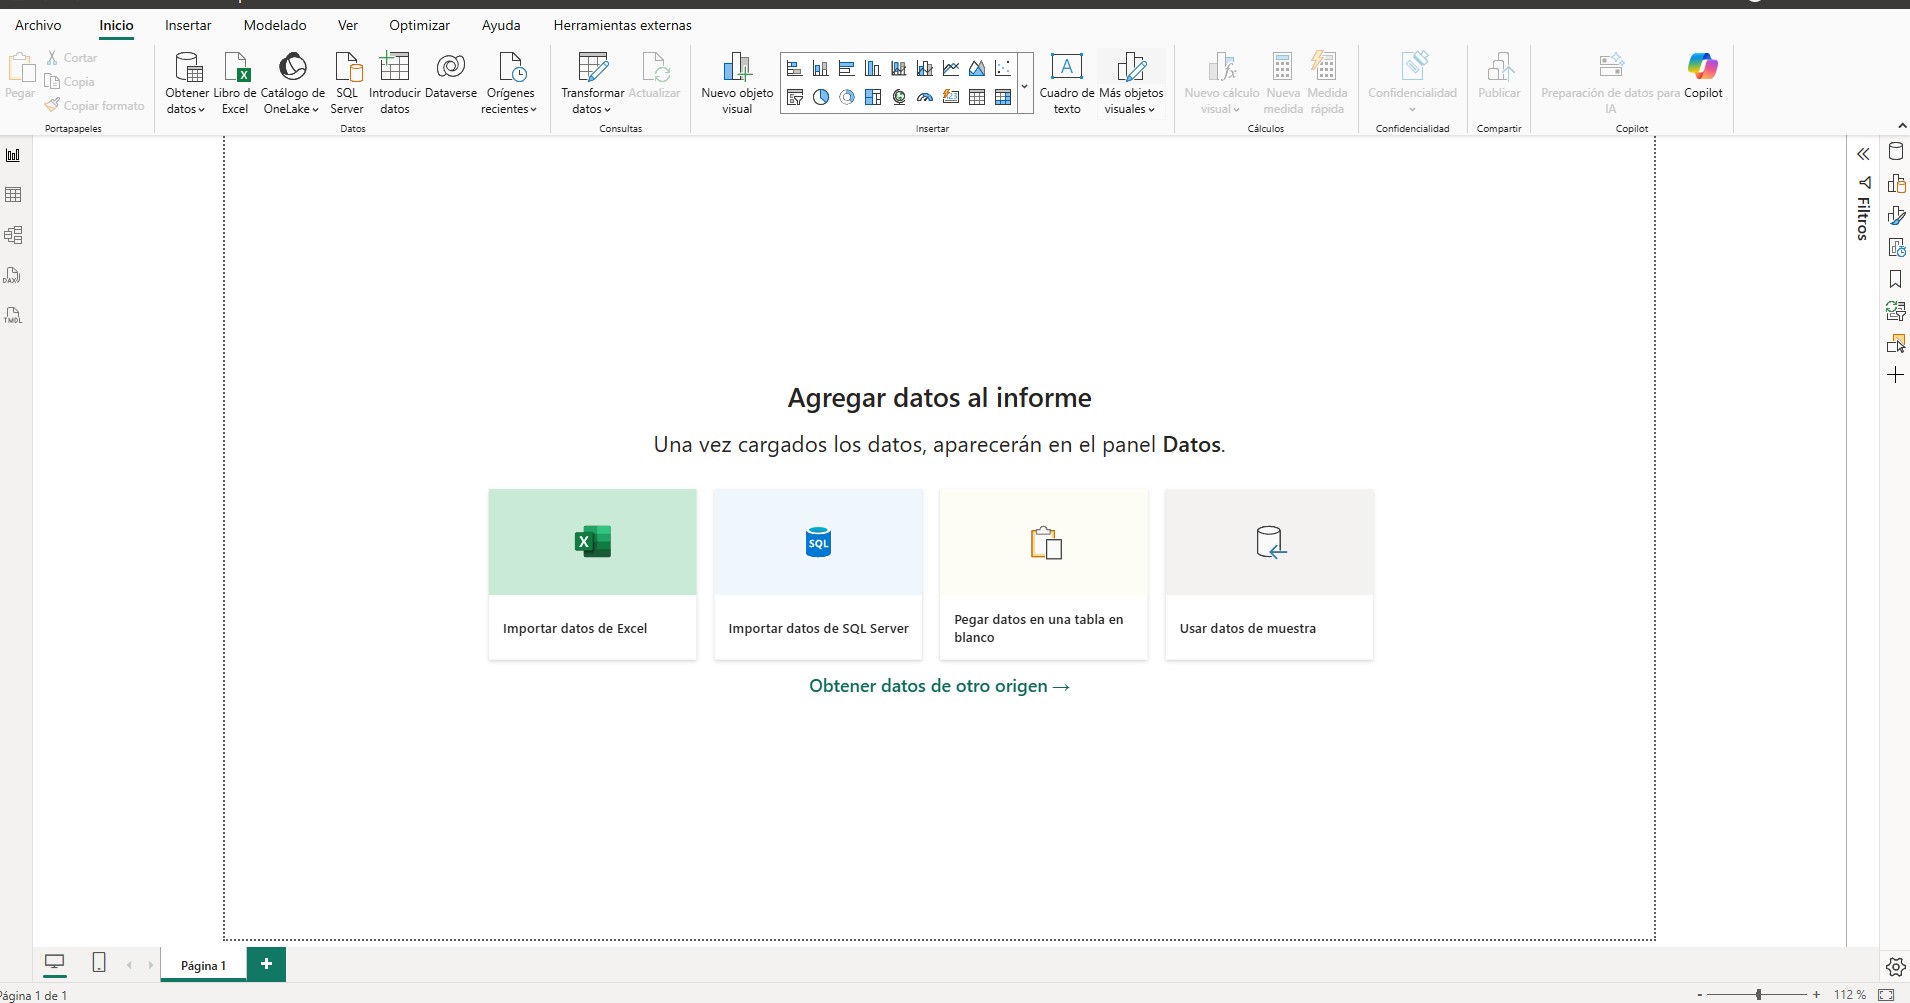The image size is (1910, 1003).
Task: Open the Herramientas externas tab
Action: pos(622,25)
